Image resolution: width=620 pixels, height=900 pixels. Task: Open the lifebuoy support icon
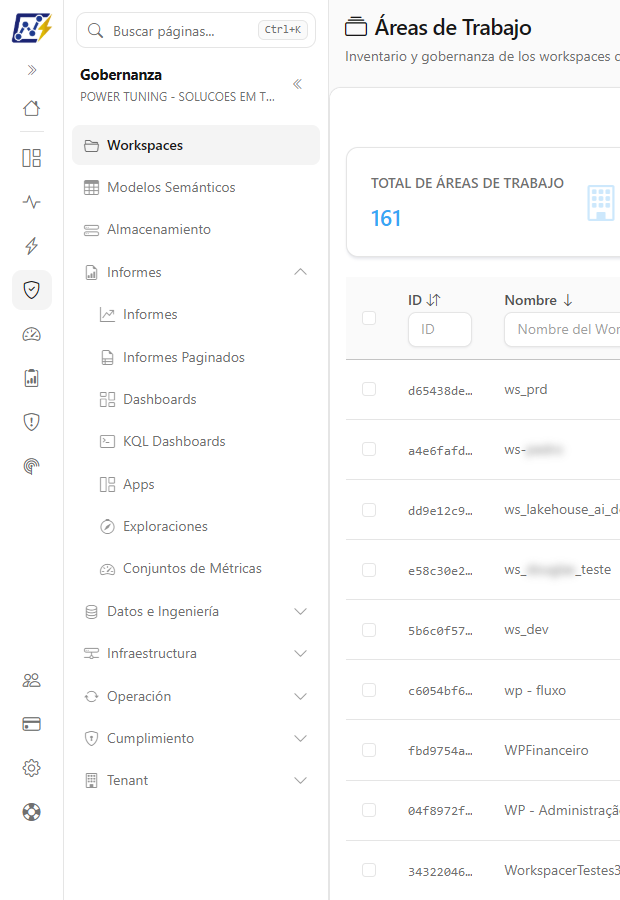[32, 812]
